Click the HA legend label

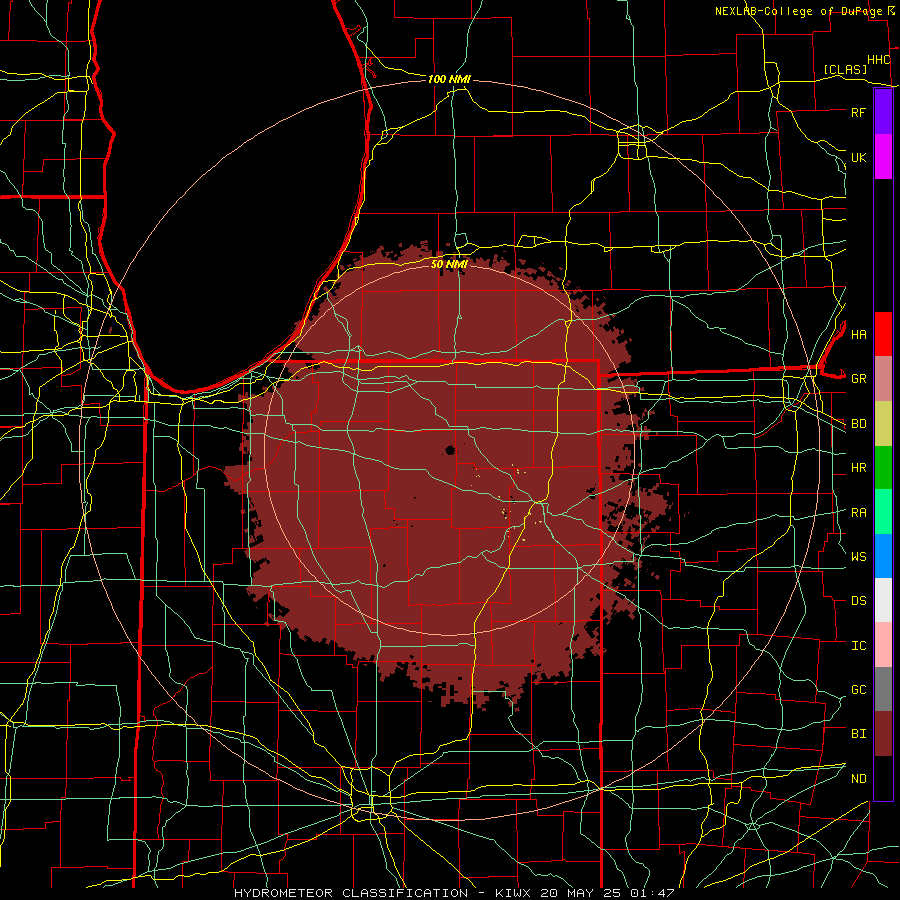858,335
